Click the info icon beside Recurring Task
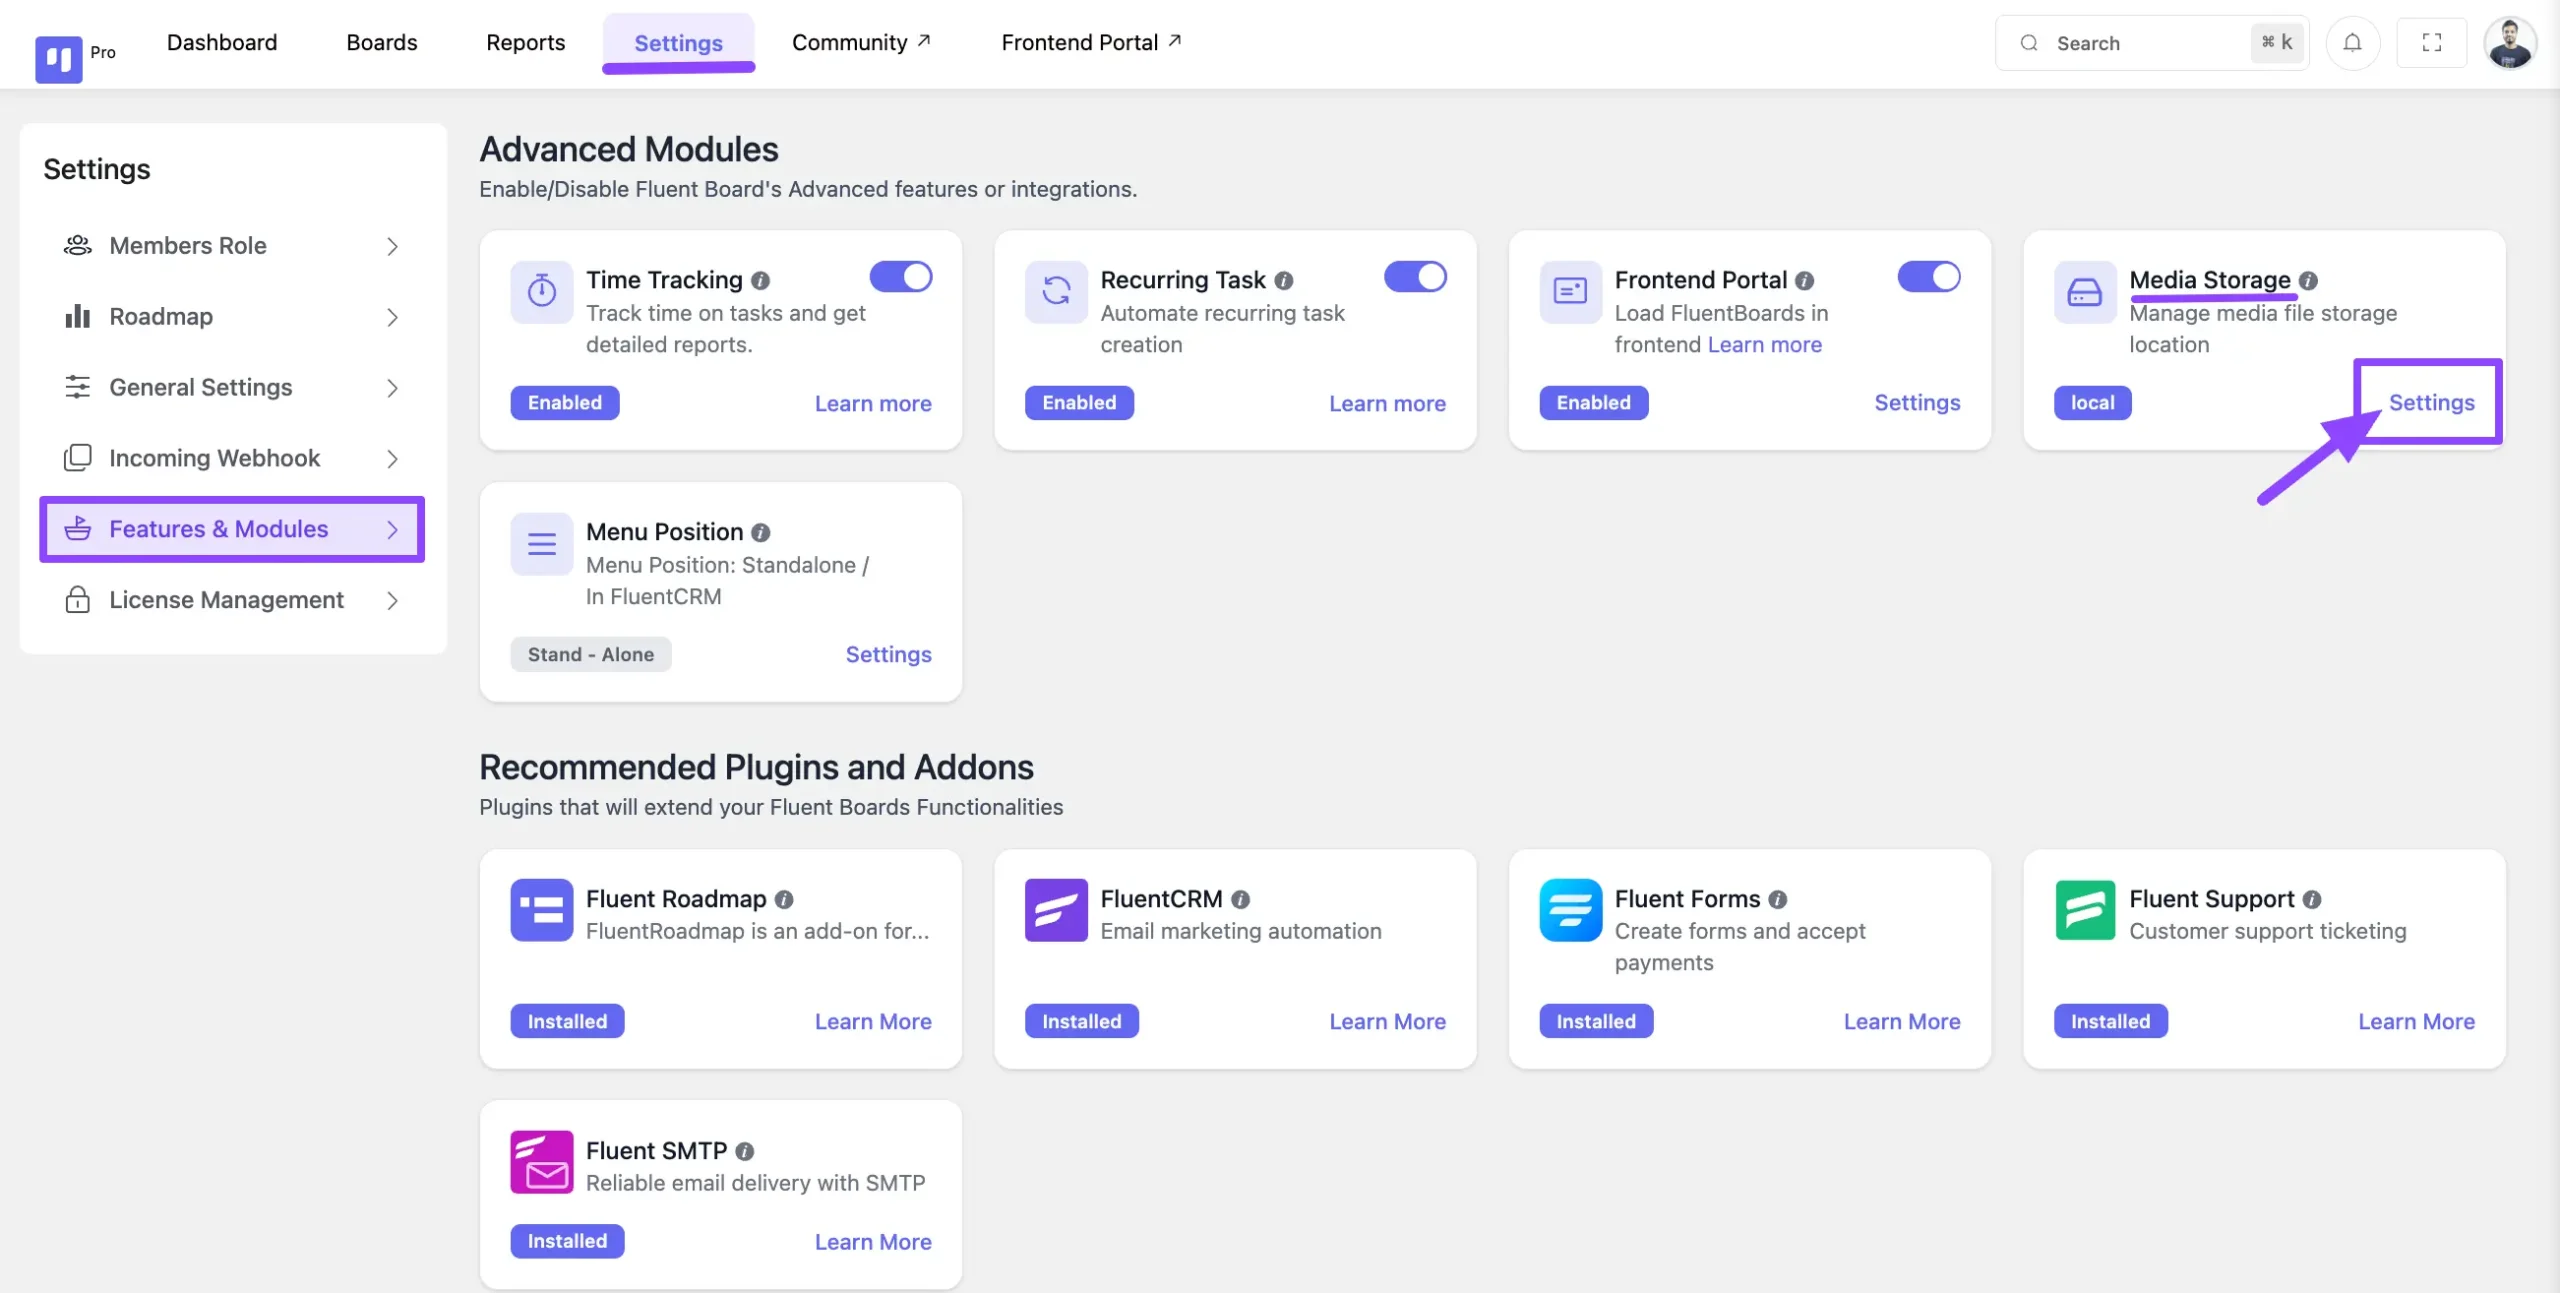This screenshot has width=2560, height=1293. 1284,281
